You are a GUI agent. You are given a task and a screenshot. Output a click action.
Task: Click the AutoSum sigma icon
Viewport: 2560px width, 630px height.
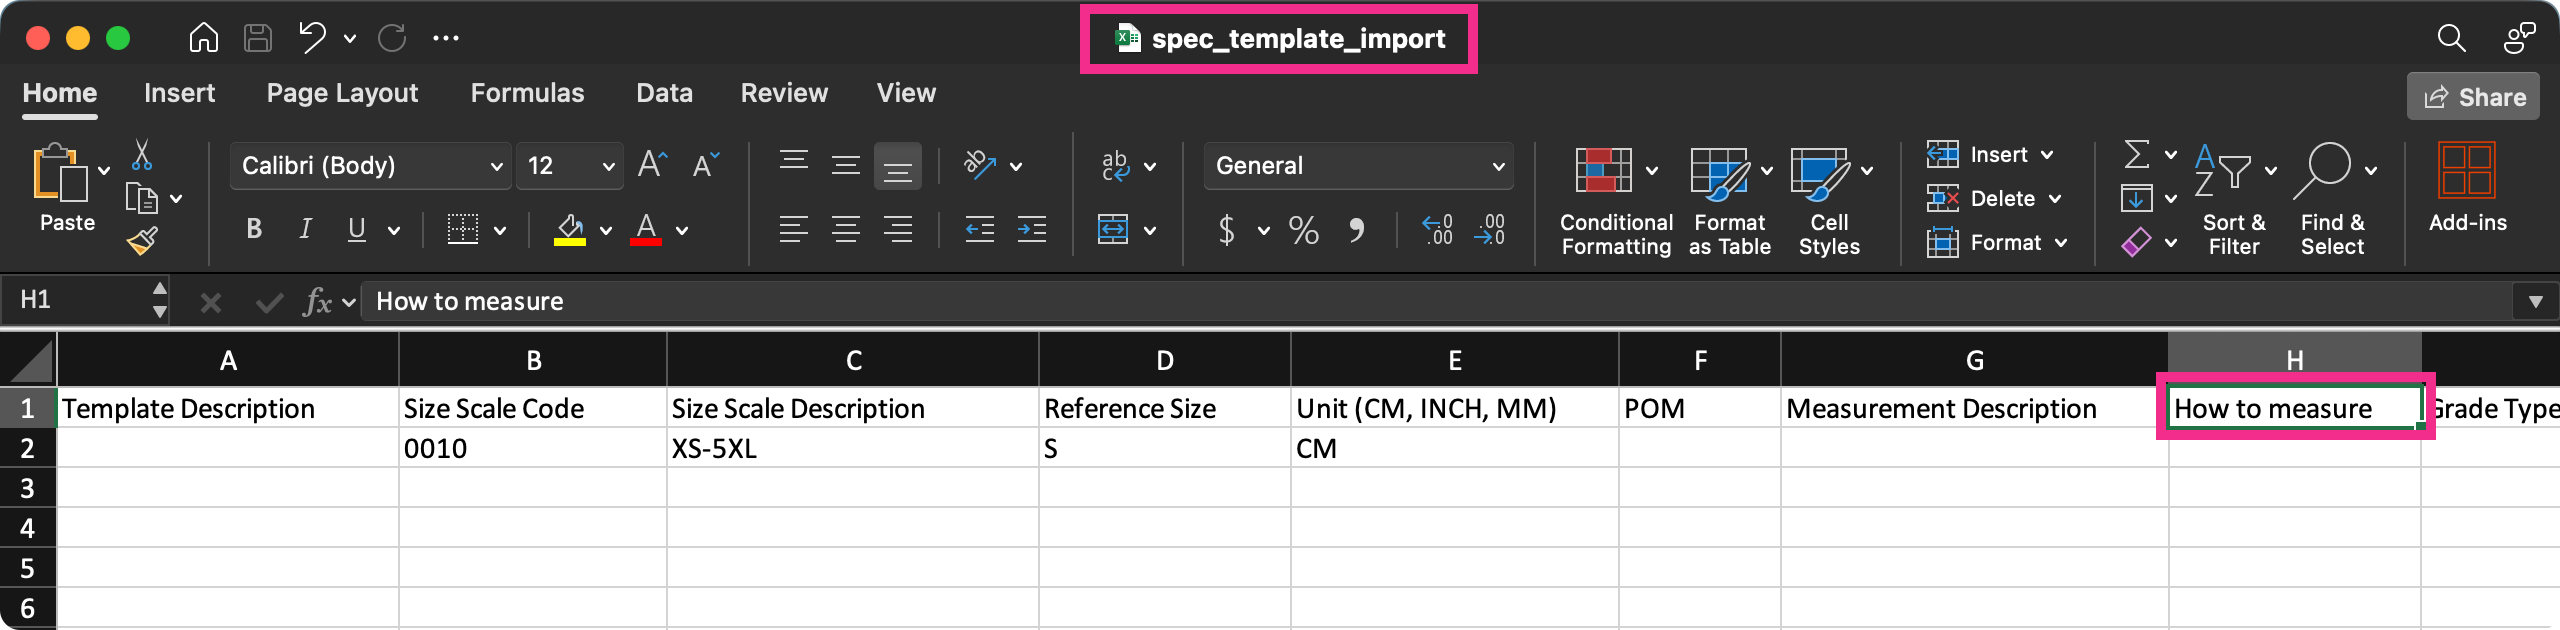pos(2136,155)
